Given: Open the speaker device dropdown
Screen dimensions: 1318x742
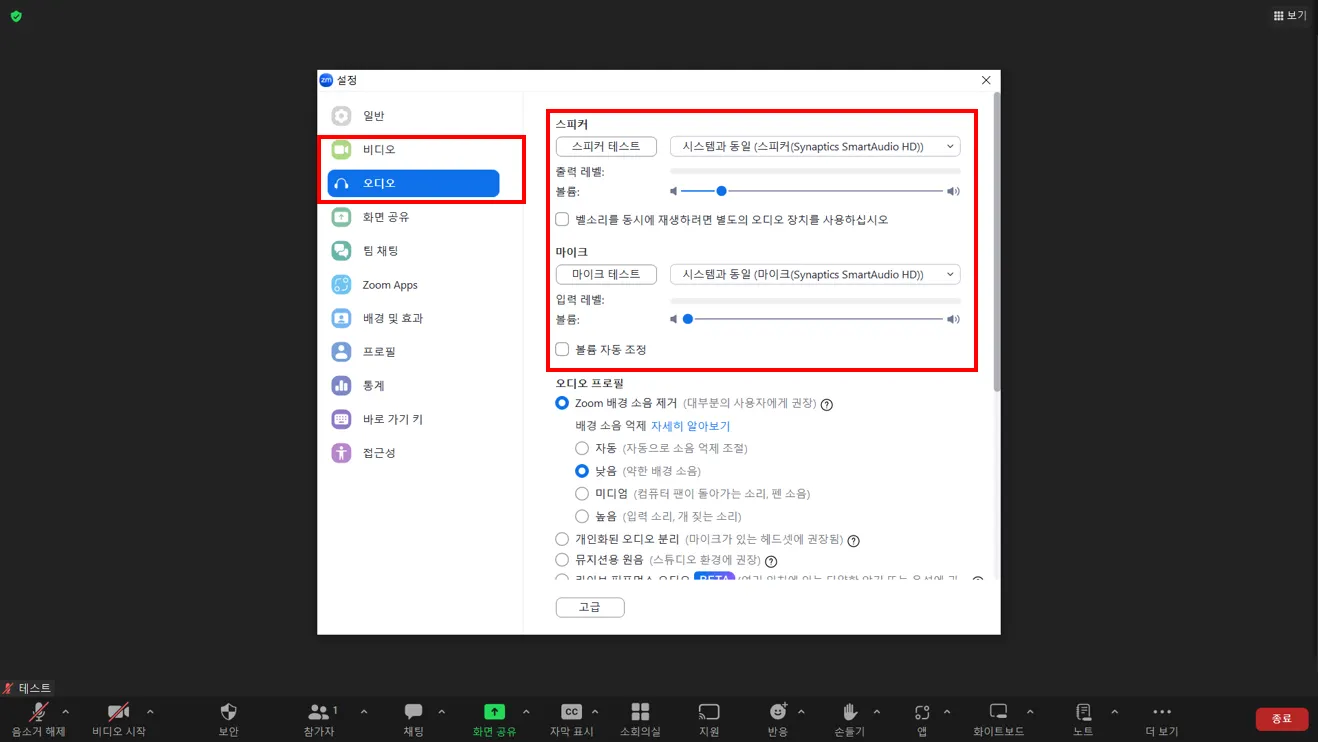Looking at the screenshot, I should pos(815,146).
